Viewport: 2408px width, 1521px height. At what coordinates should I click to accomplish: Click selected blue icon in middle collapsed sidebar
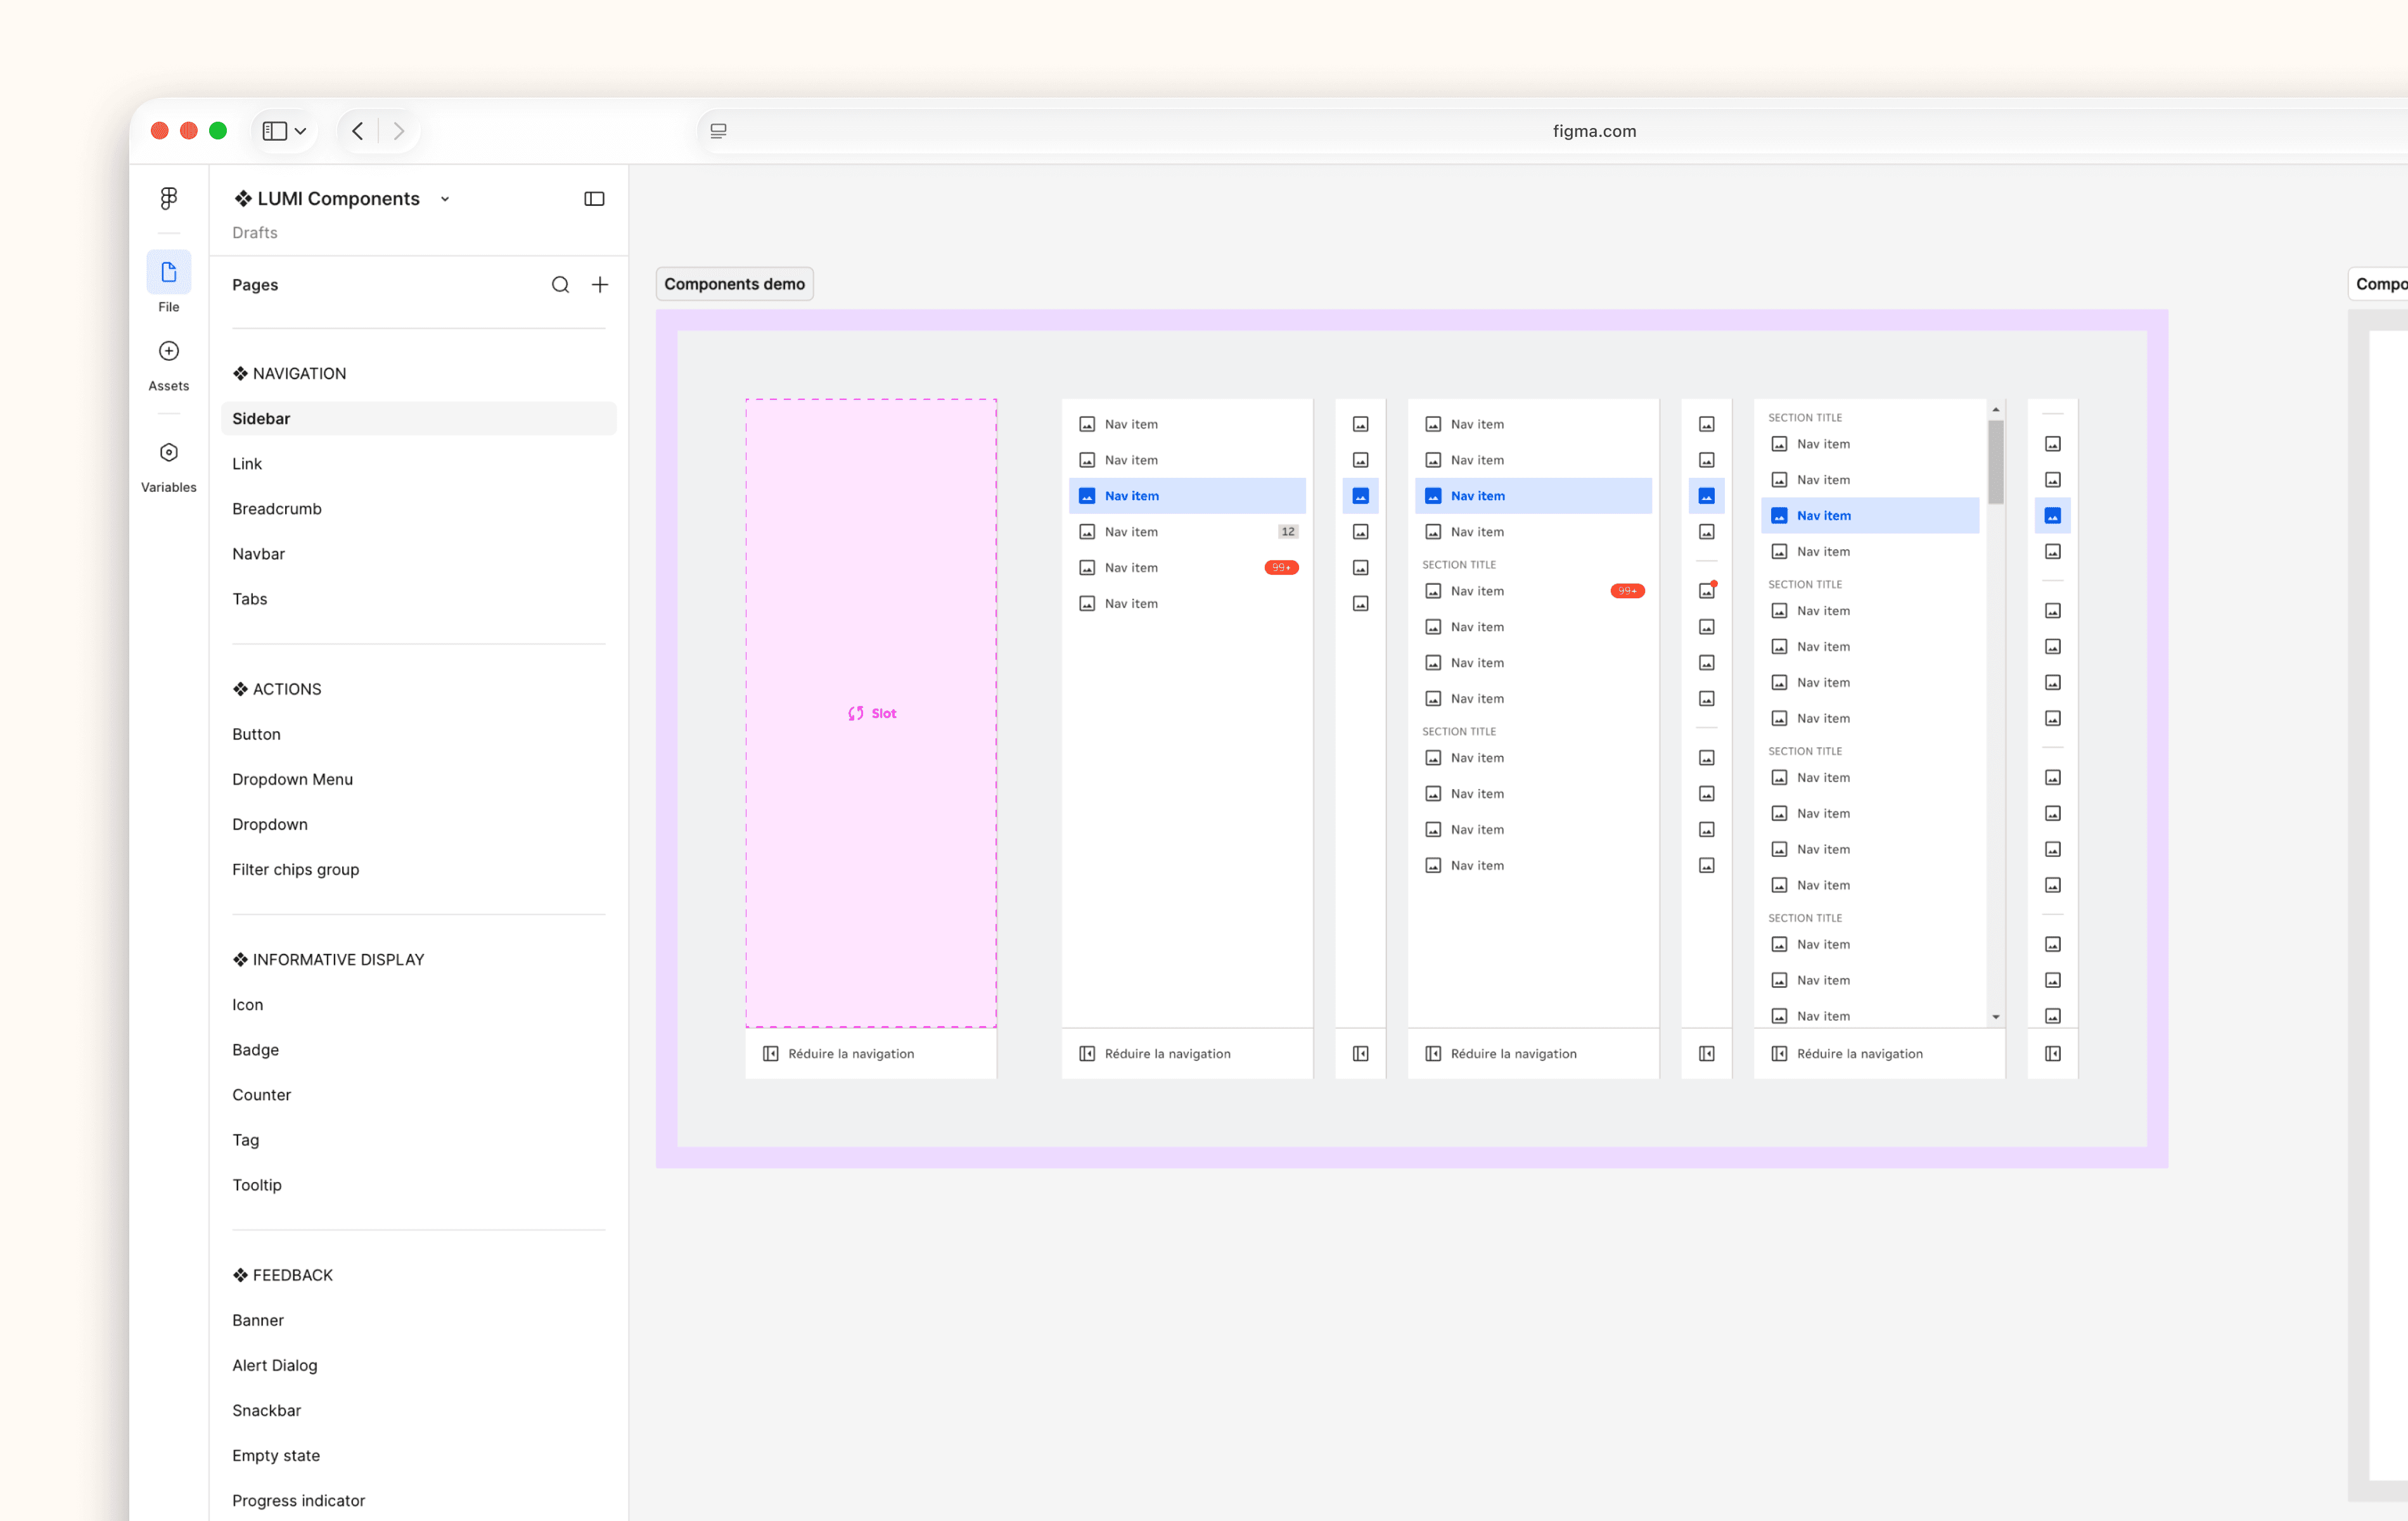(x=1707, y=496)
